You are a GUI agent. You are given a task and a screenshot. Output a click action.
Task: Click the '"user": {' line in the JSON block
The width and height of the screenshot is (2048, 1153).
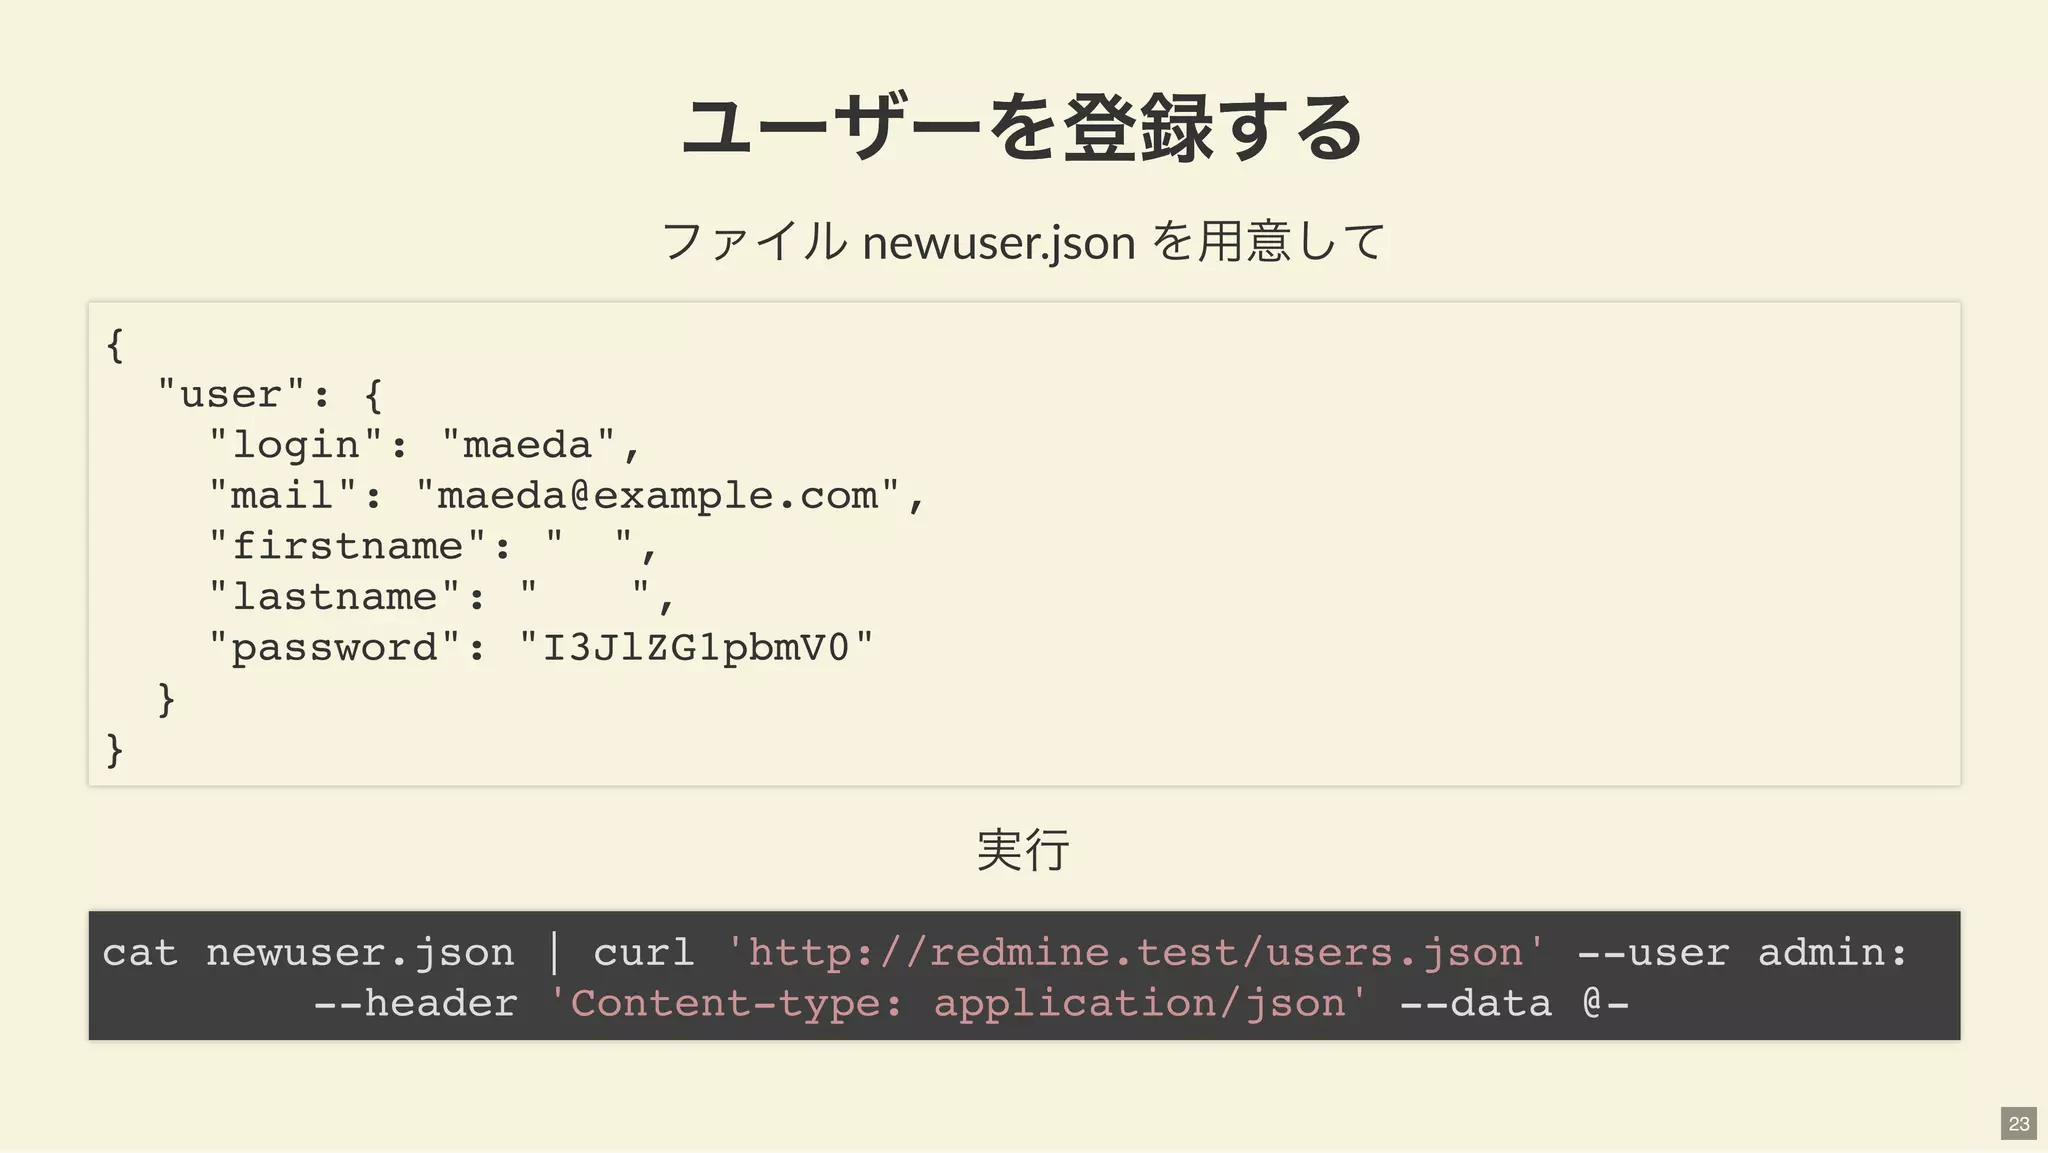tap(270, 394)
